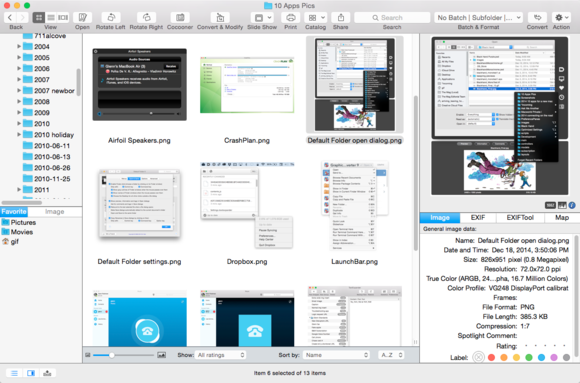Switch to the sidebar Image tab
Image resolution: width=580 pixels, height=383 pixels.
pyautogui.click(x=55, y=212)
